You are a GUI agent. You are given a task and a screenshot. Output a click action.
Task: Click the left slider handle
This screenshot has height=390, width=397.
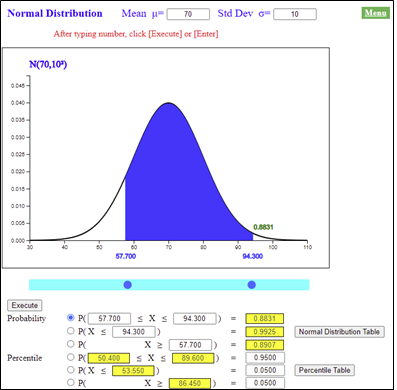(128, 285)
